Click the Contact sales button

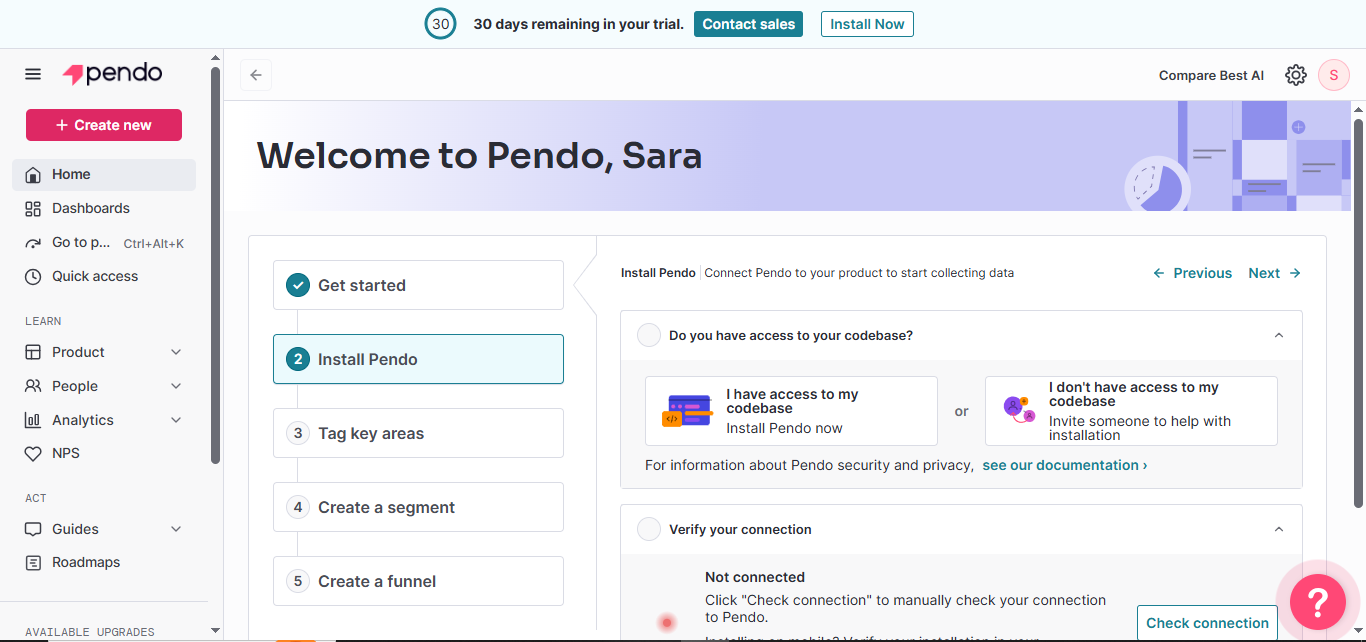[748, 24]
